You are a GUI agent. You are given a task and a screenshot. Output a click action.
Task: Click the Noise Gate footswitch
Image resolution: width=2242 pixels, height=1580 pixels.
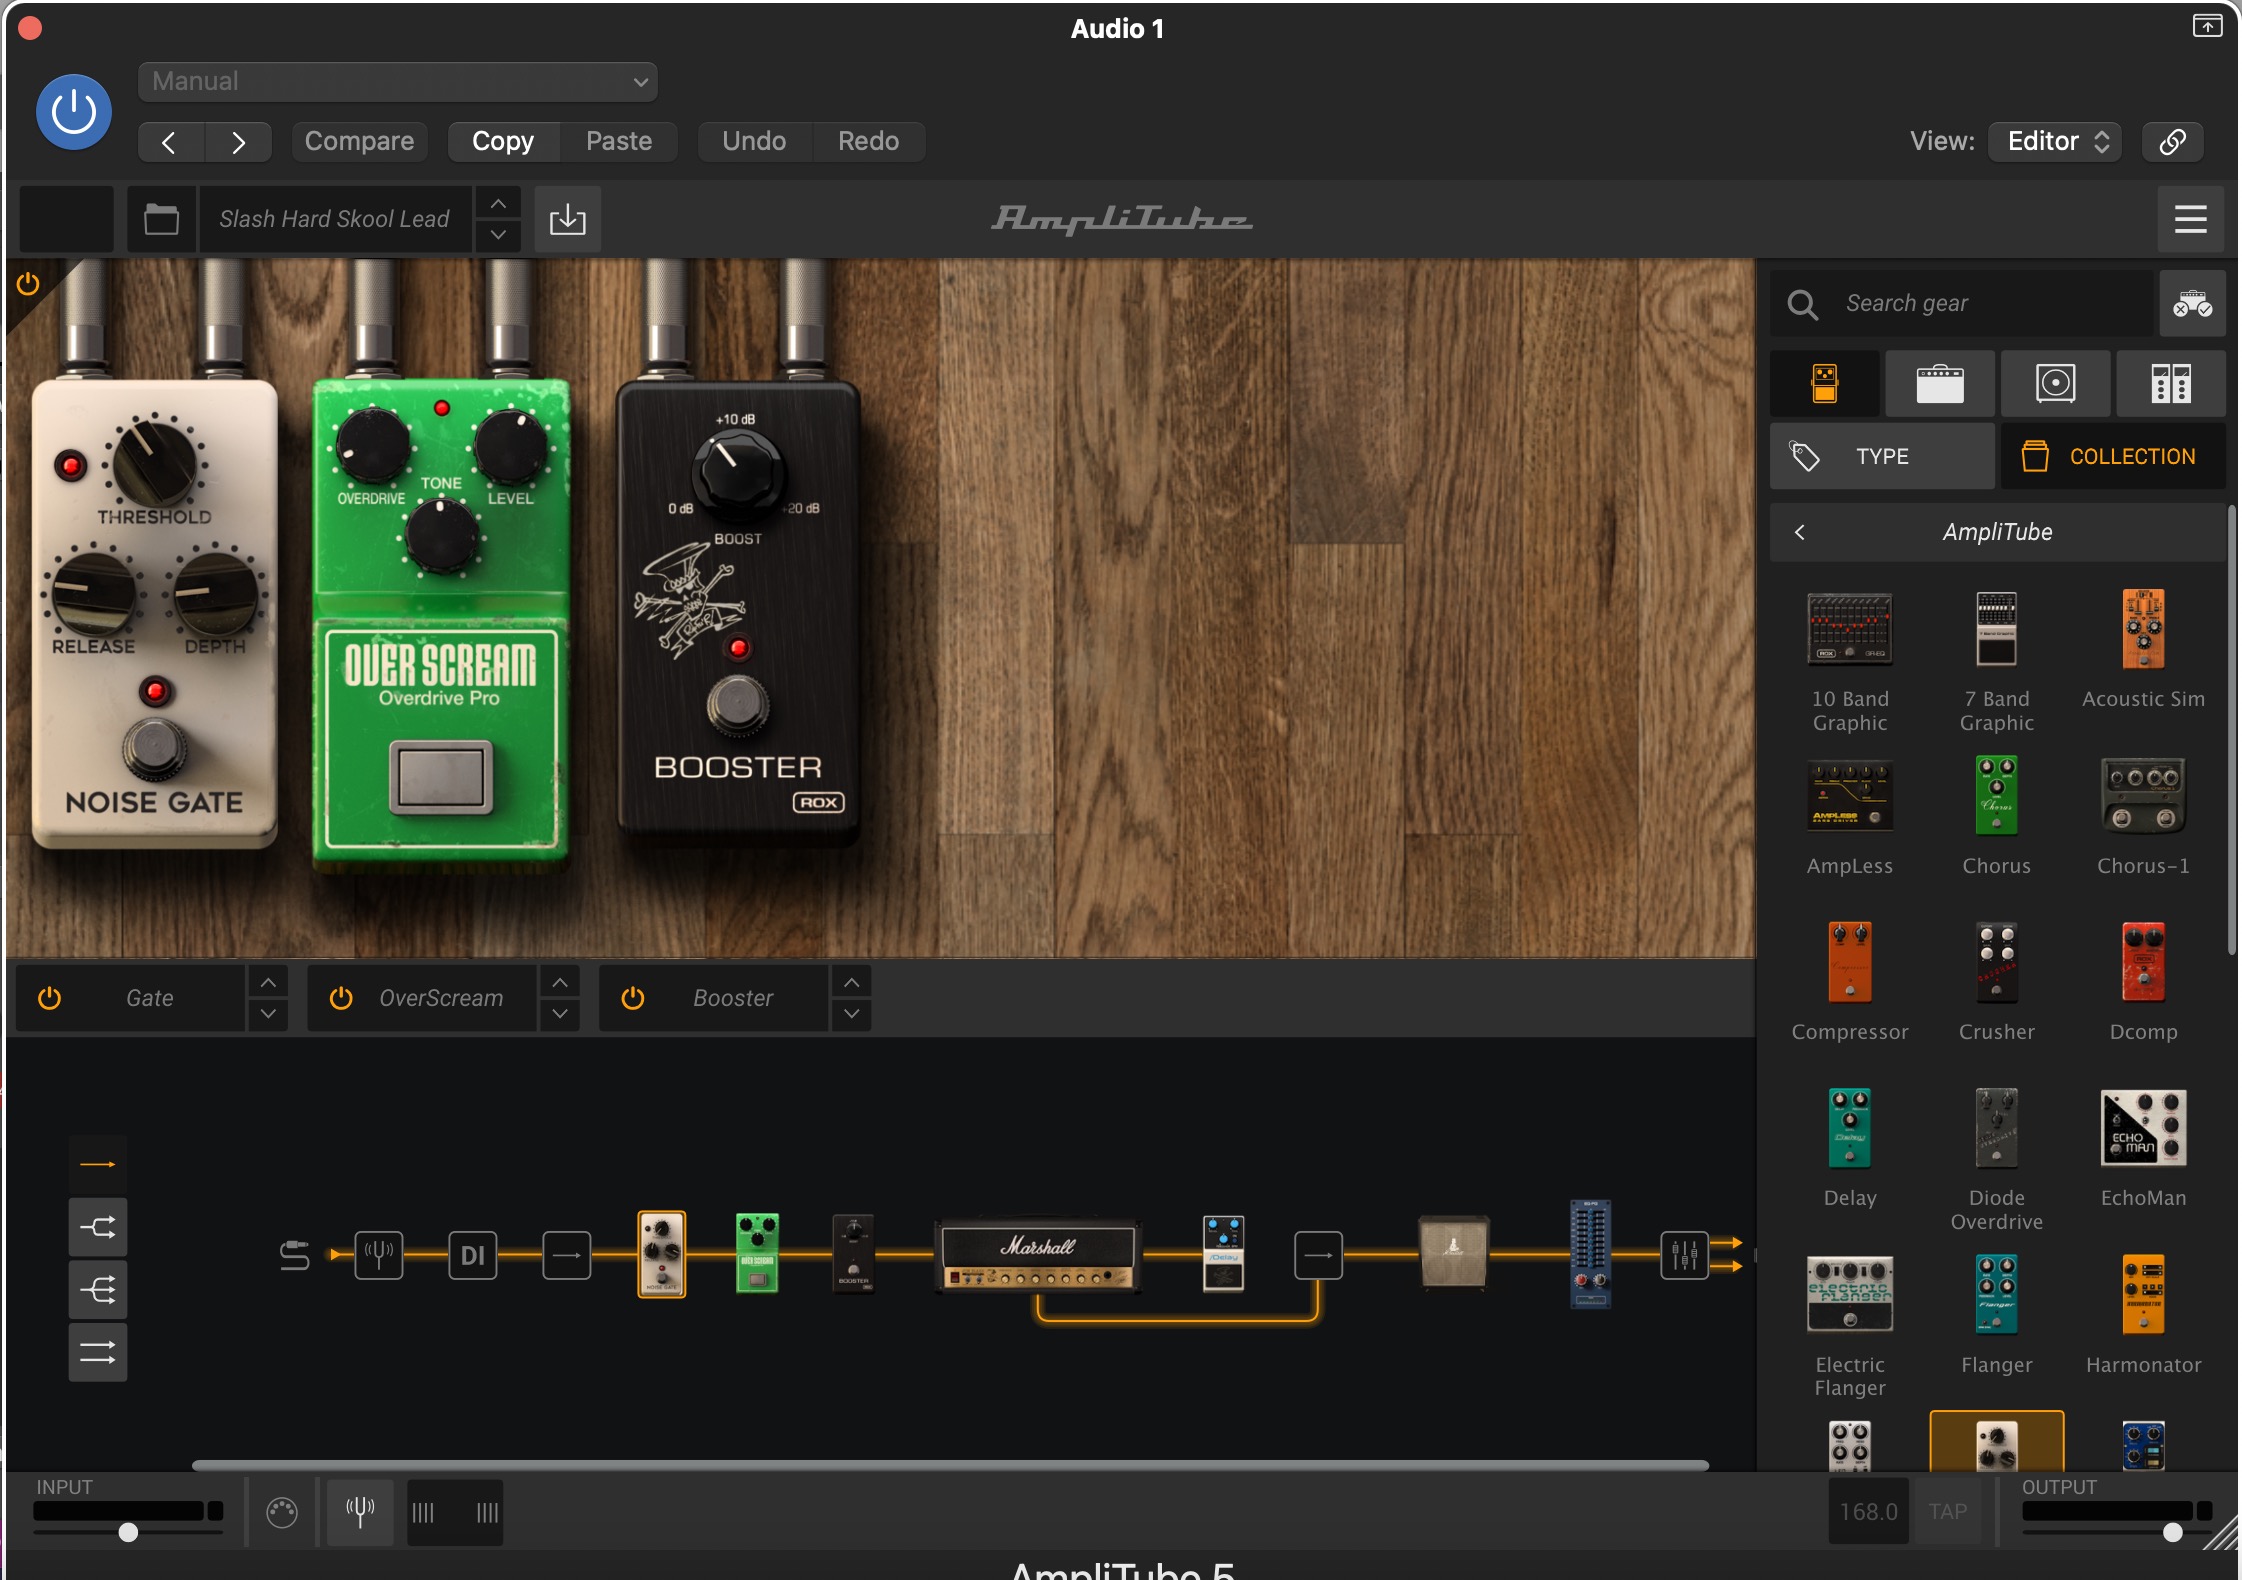coord(155,748)
